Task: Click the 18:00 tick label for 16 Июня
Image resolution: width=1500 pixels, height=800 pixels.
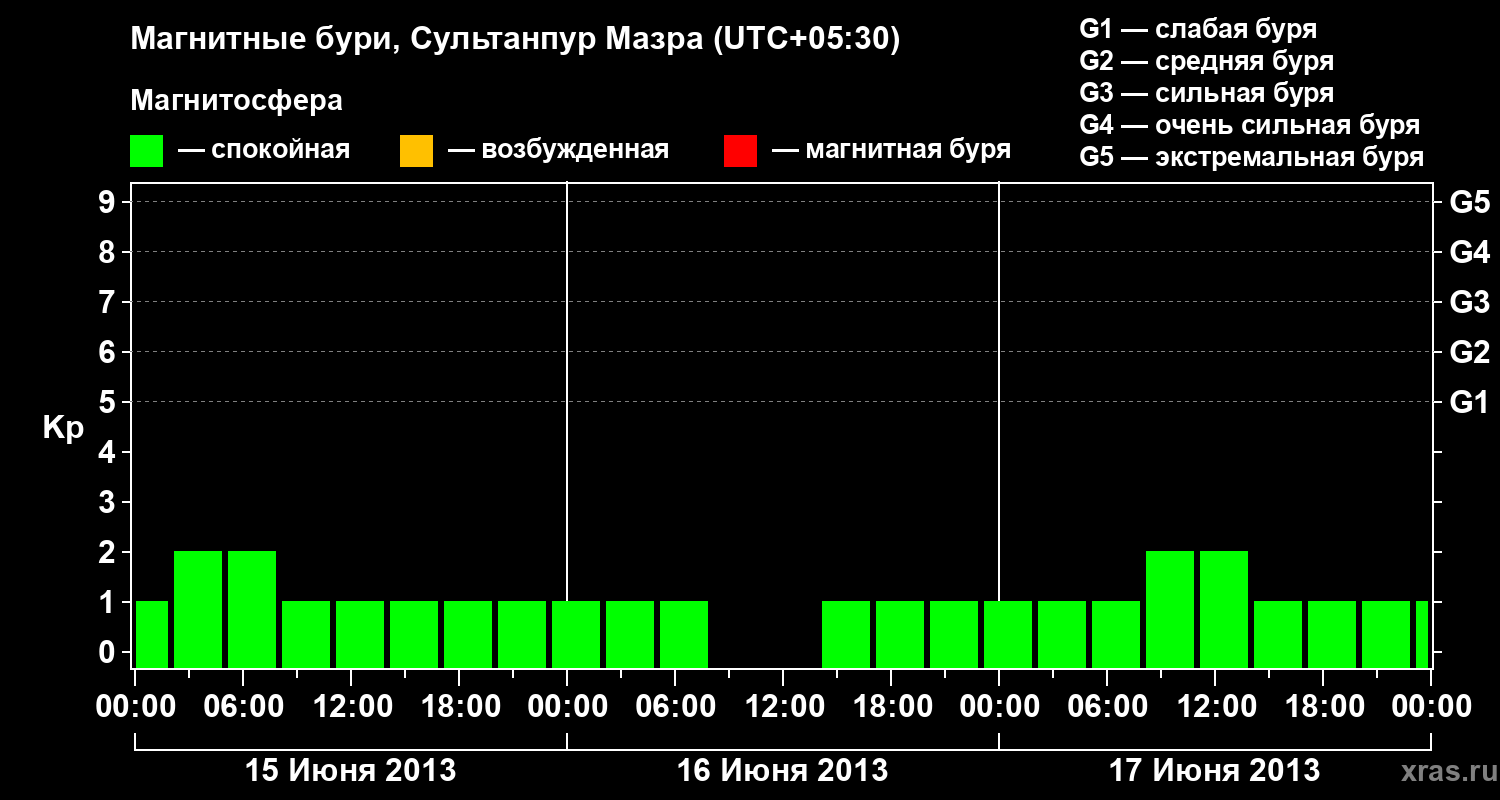Action: pos(892,706)
